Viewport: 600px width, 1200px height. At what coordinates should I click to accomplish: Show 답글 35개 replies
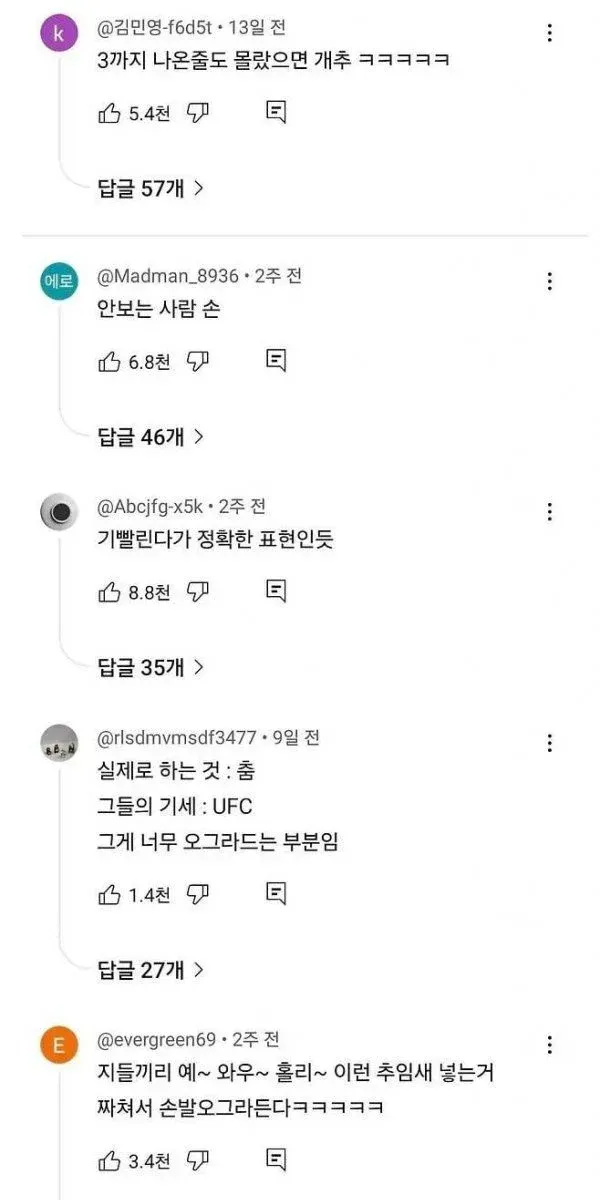pyautogui.click(x=150, y=667)
